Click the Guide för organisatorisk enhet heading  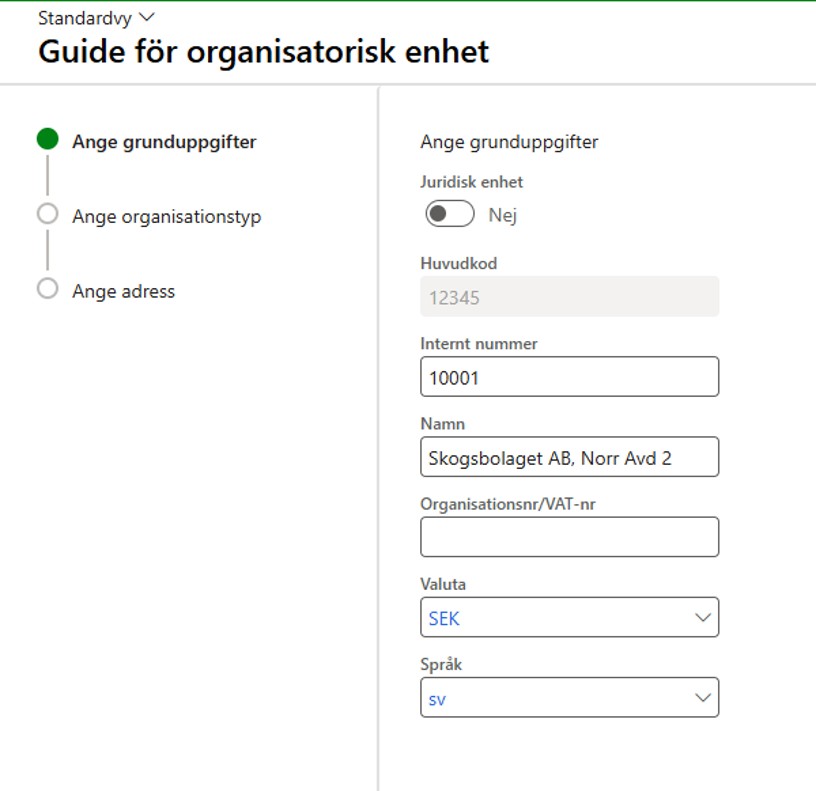coord(264,52)
